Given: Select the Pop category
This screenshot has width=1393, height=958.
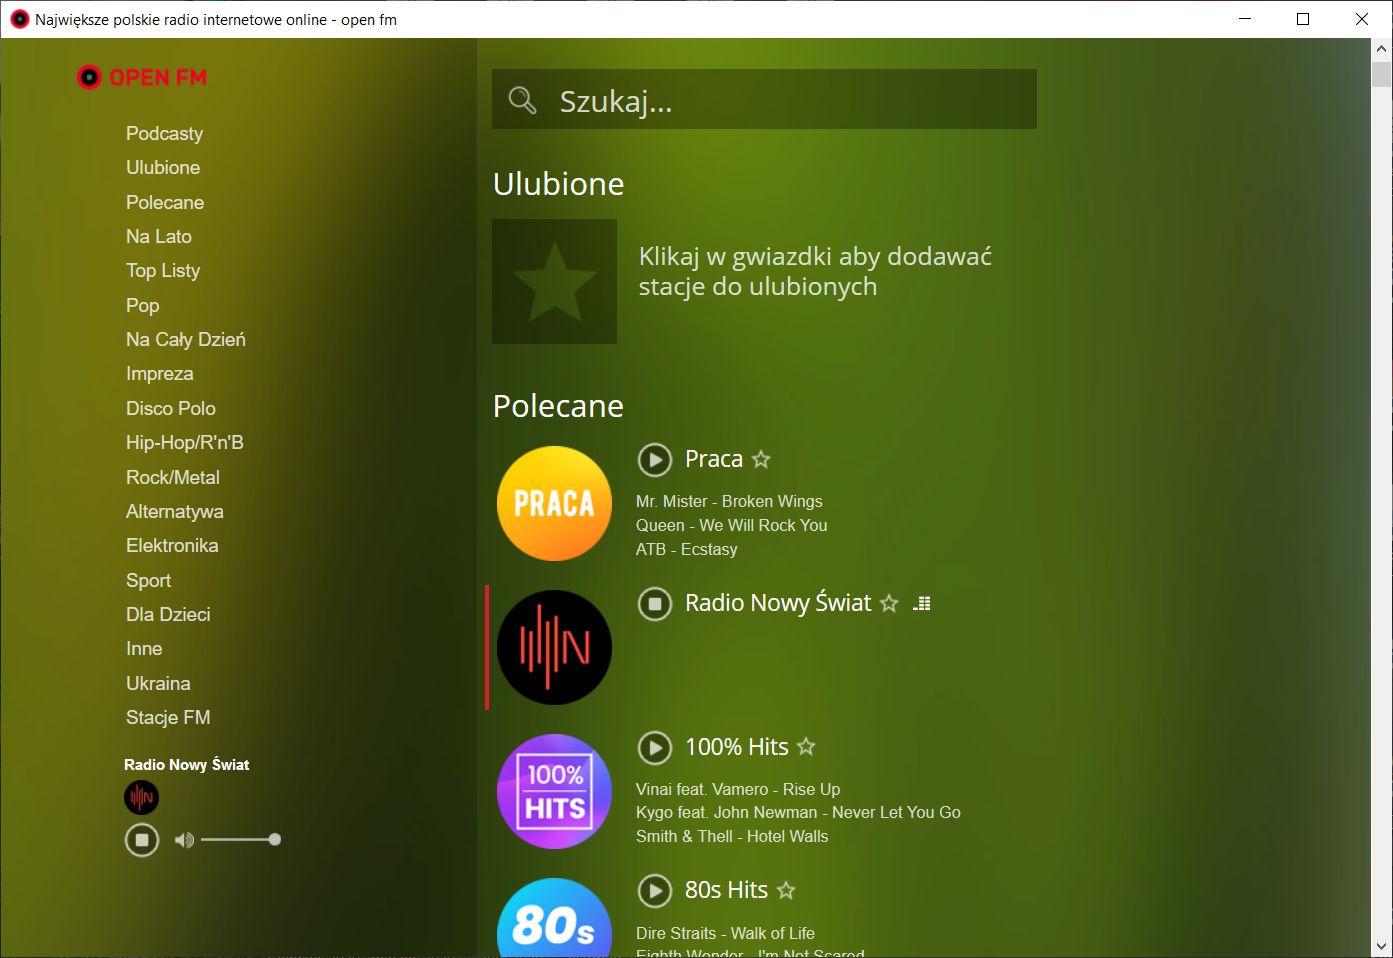Looking at the screenshot, I should pyautogui.click(x=142, y=305).
